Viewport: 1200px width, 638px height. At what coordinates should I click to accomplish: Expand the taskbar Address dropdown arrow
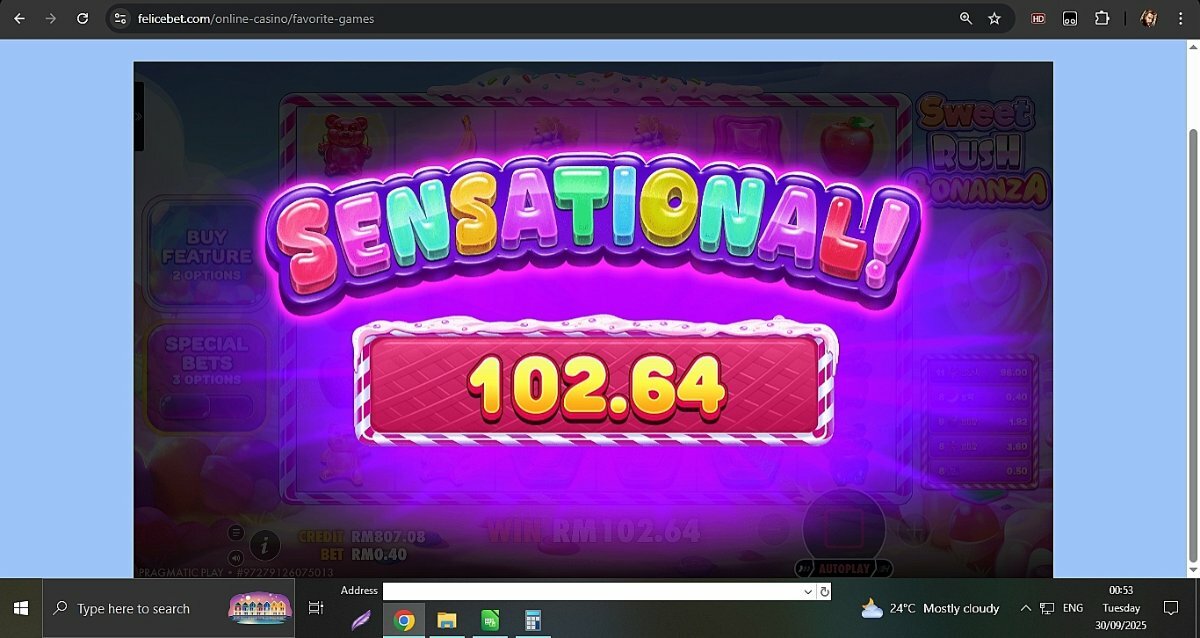[808, 592]
